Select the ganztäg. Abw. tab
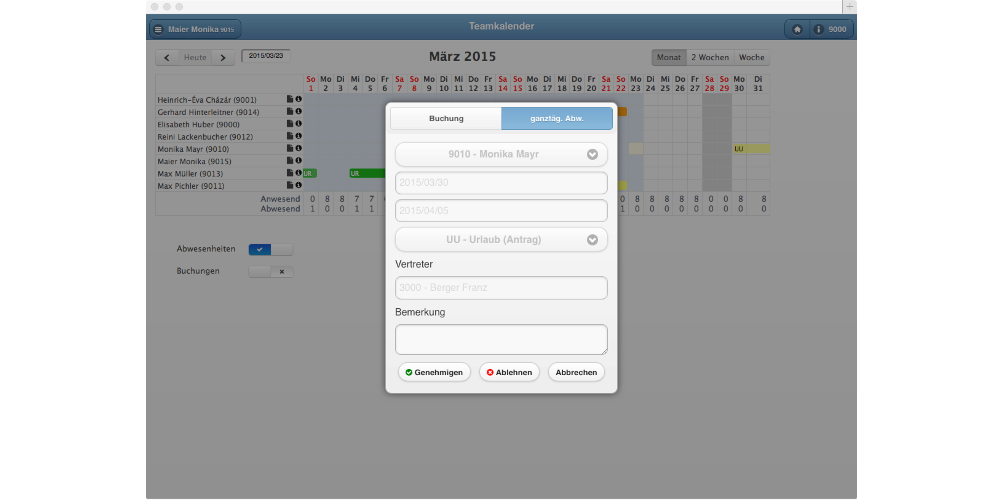The height and width of the screenshot is (500, 1000). tap(557, 119)
